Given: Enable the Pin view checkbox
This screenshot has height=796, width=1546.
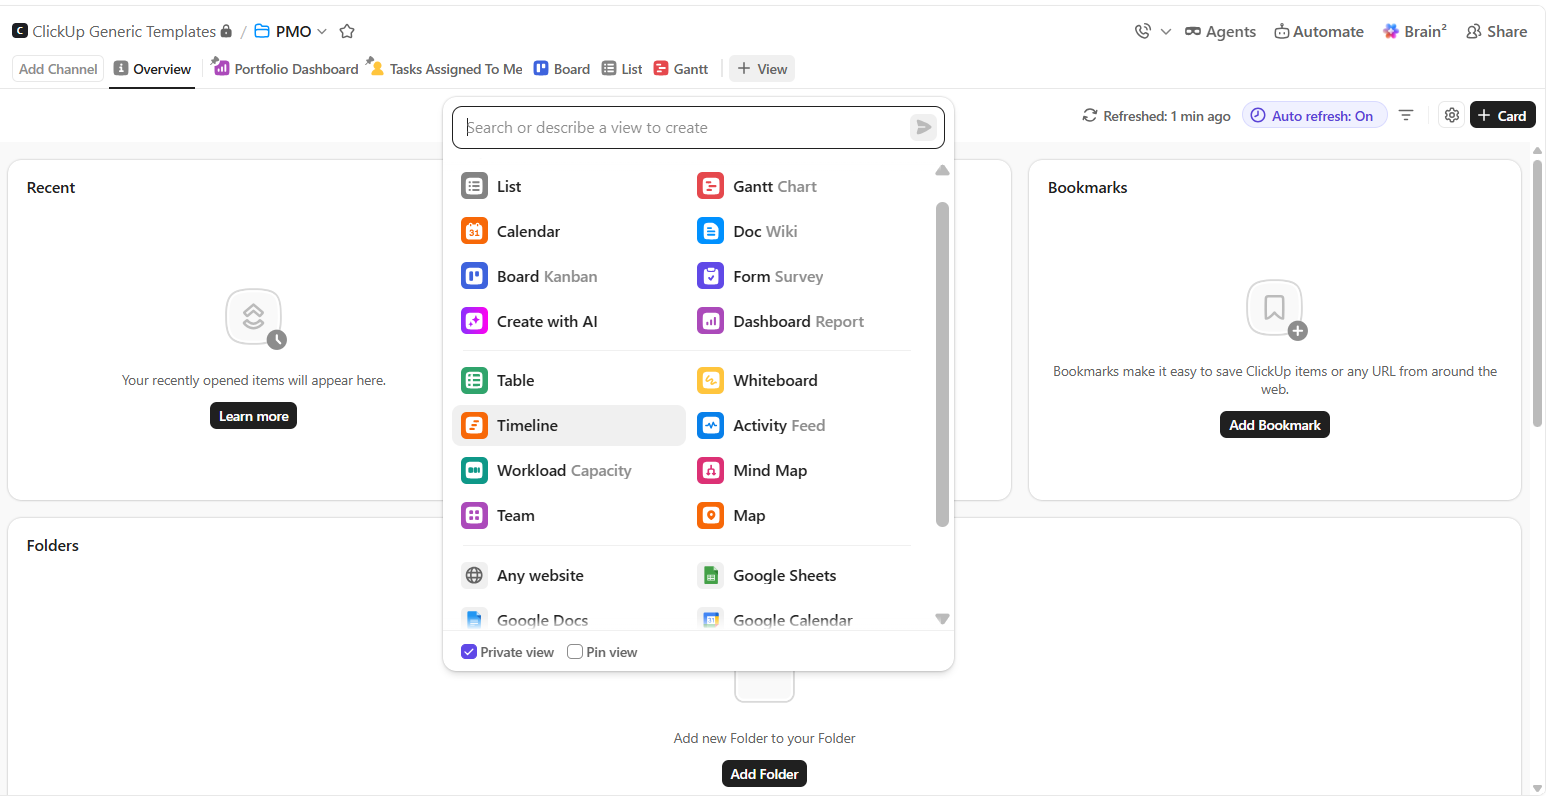Looking at the screenshot, I should pos(575,652).
